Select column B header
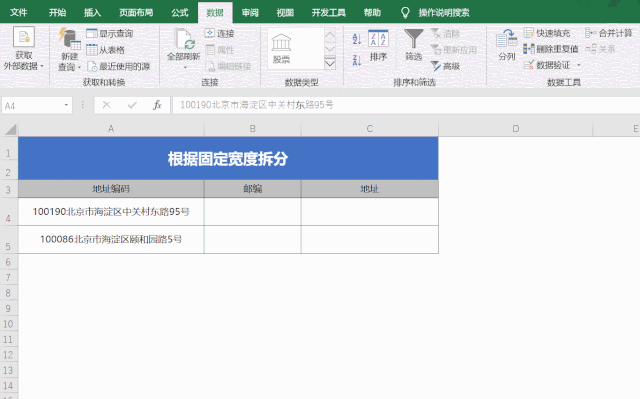This screenshot has width=640, height=399. click(x=253, y=129)
